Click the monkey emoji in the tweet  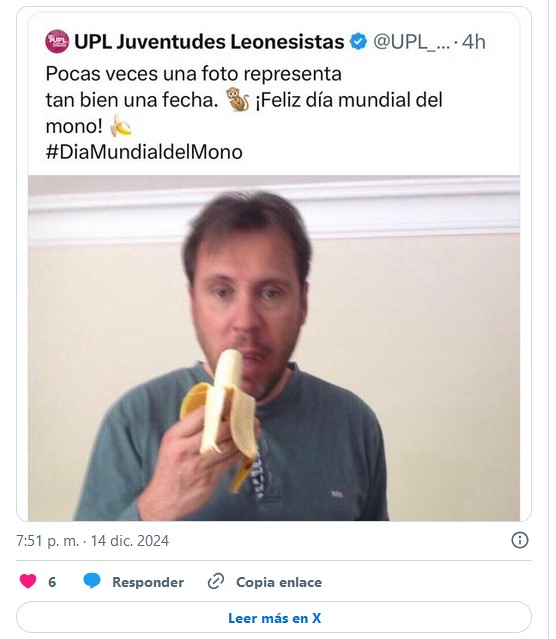(x=238, y=99)
